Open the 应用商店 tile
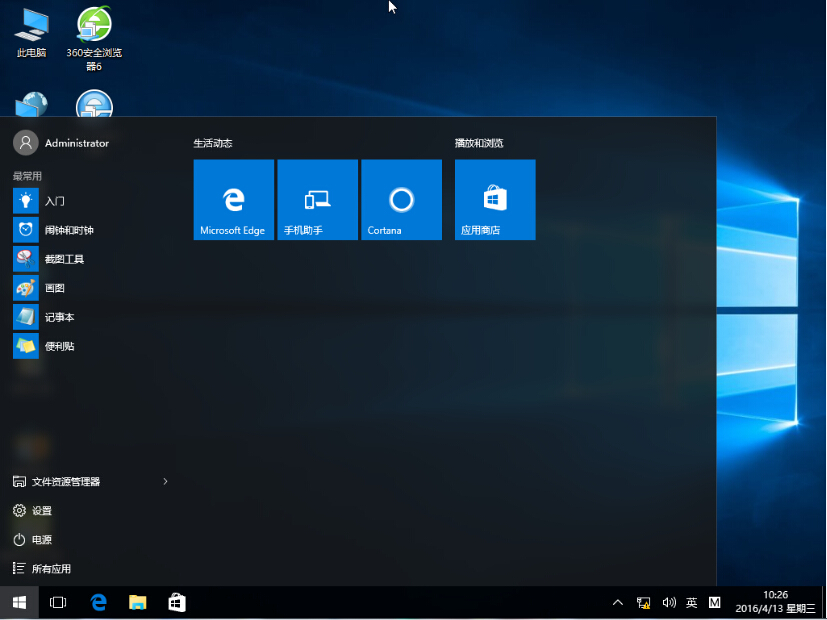 click(x=495, y=200)
